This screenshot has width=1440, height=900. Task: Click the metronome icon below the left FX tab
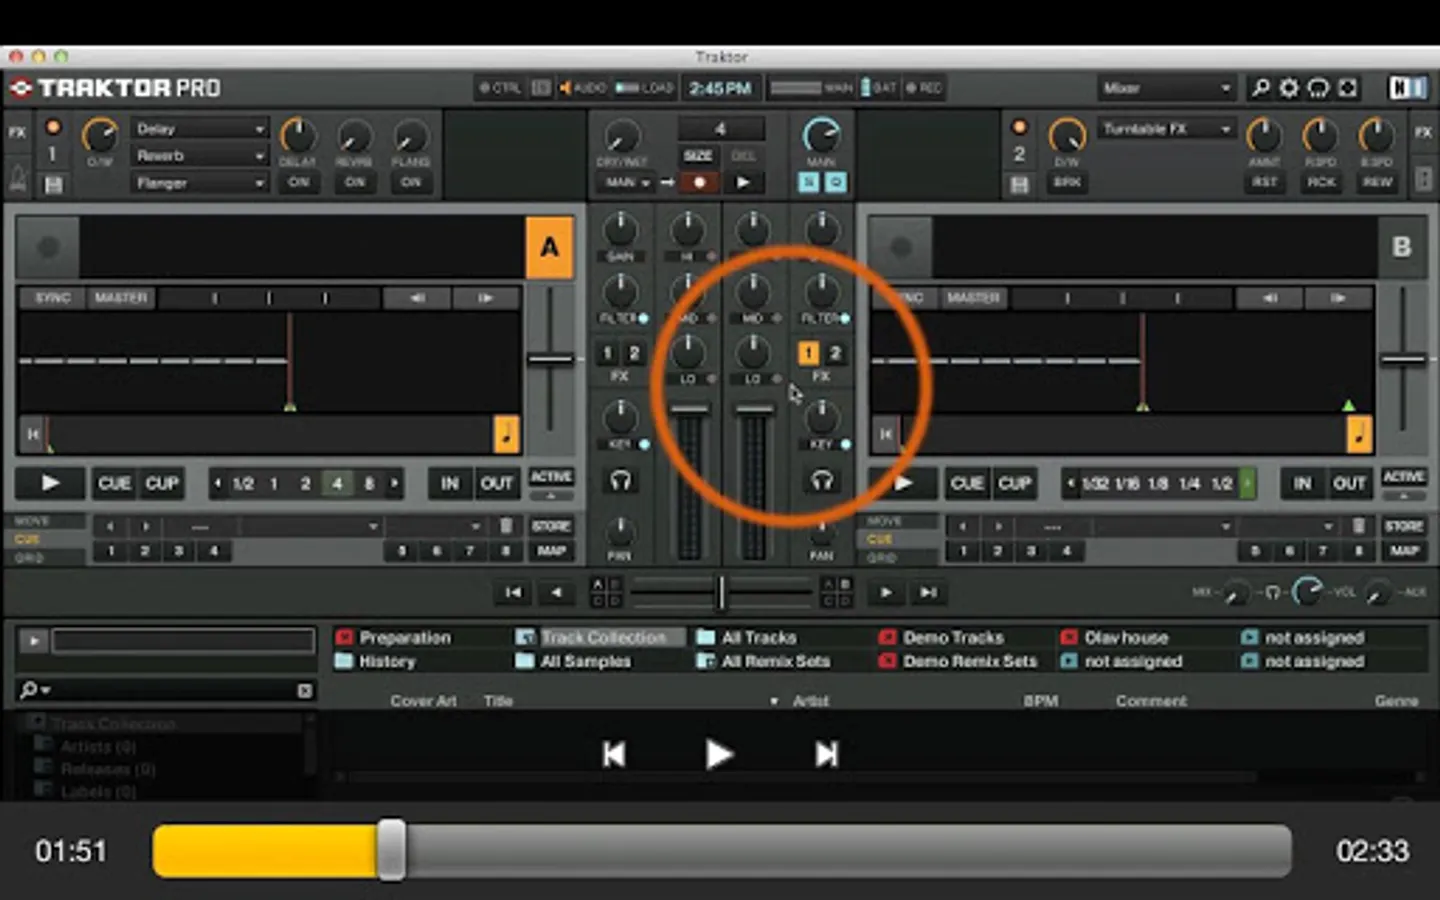[x=18, y=178]
